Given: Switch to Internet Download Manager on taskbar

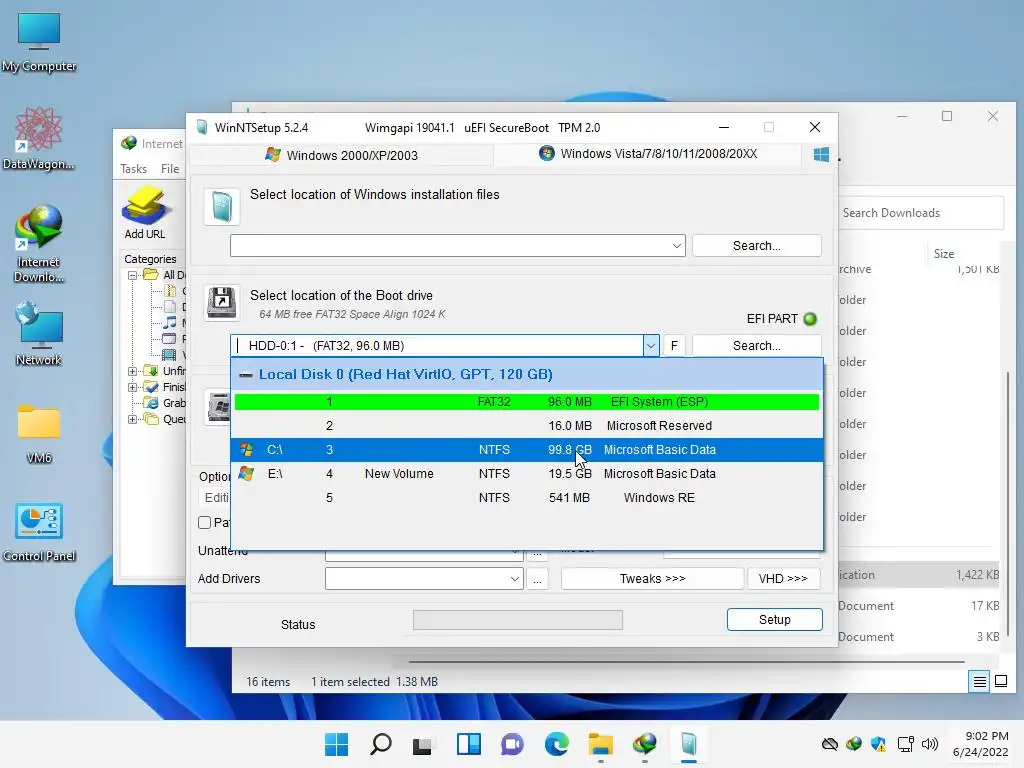Looking at the screenshot, I should (x=645, y=744).
